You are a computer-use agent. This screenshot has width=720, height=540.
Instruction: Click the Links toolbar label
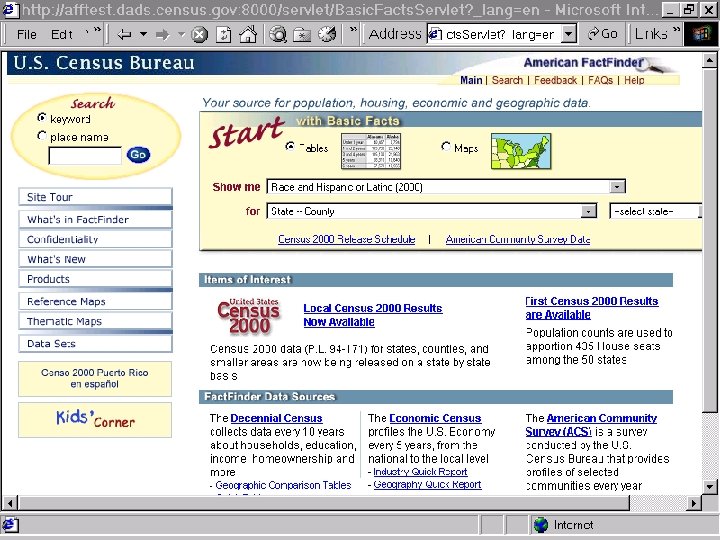(651, 34)
